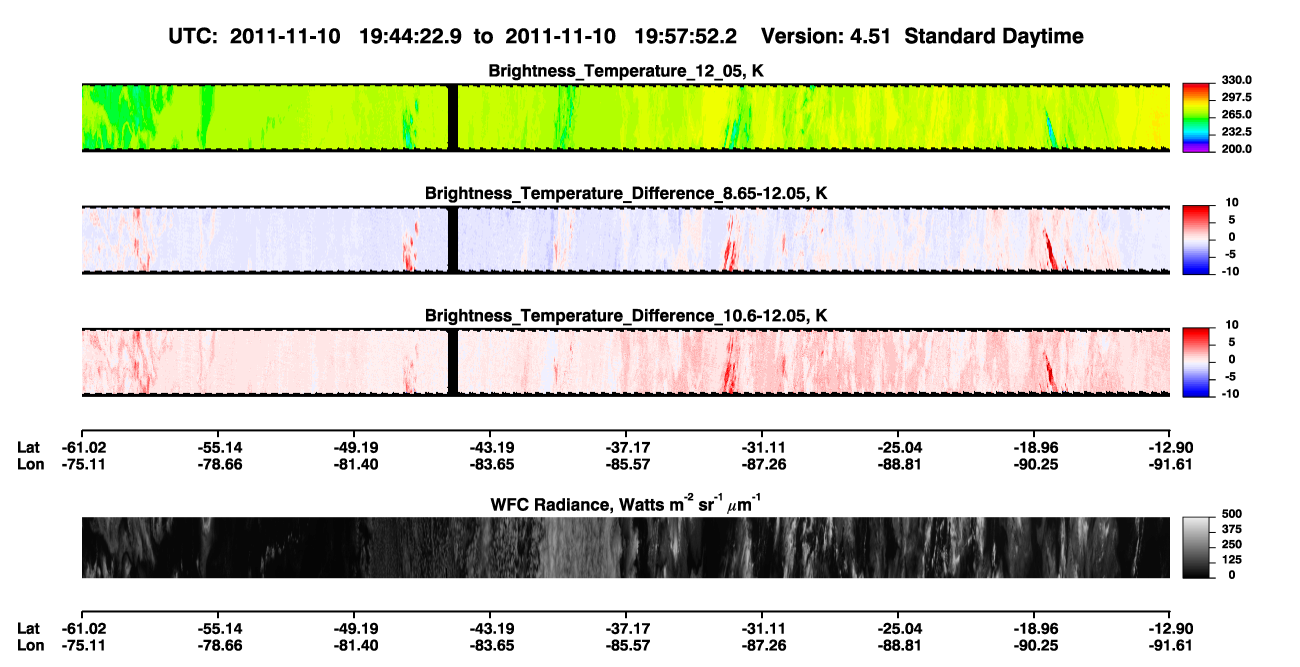Click the 10.6-12.05 difference image strip

click(x=626, y=362)
